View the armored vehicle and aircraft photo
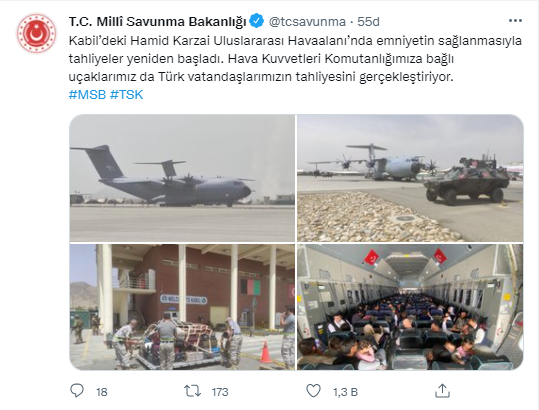Image resolution: width=539 pixels, height=410 pixels. [x=410, y=178]
